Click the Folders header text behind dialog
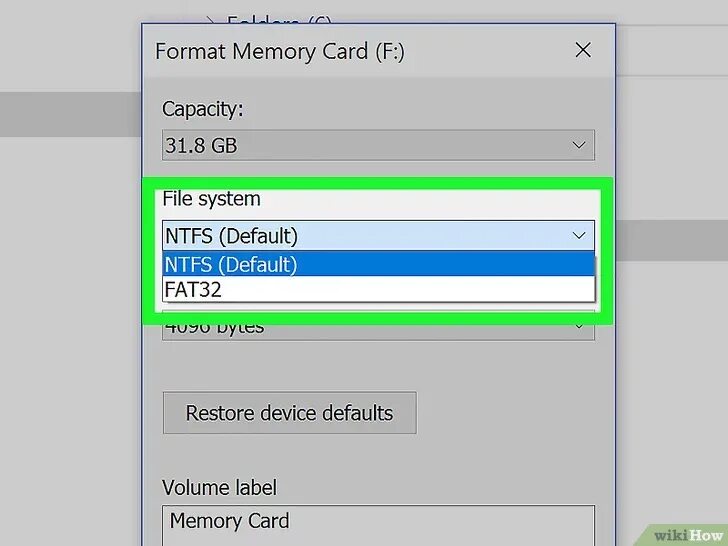The height and width of the screenshot is (546, 728). click(x=279, y=20)
